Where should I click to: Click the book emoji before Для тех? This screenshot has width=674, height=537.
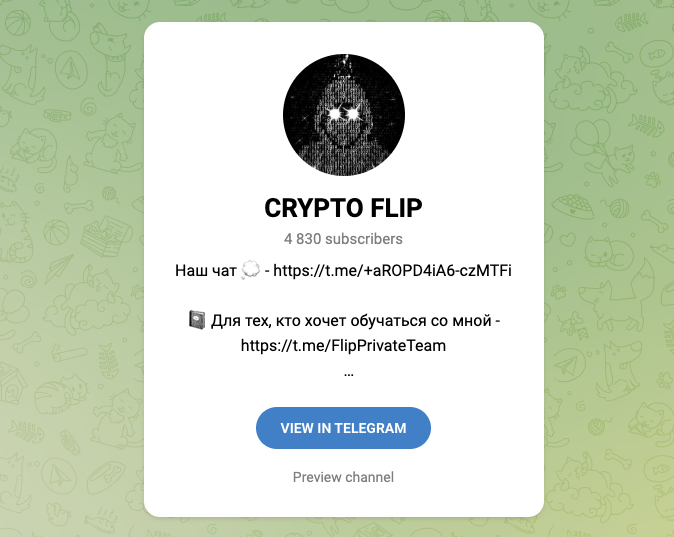point(197,320)
